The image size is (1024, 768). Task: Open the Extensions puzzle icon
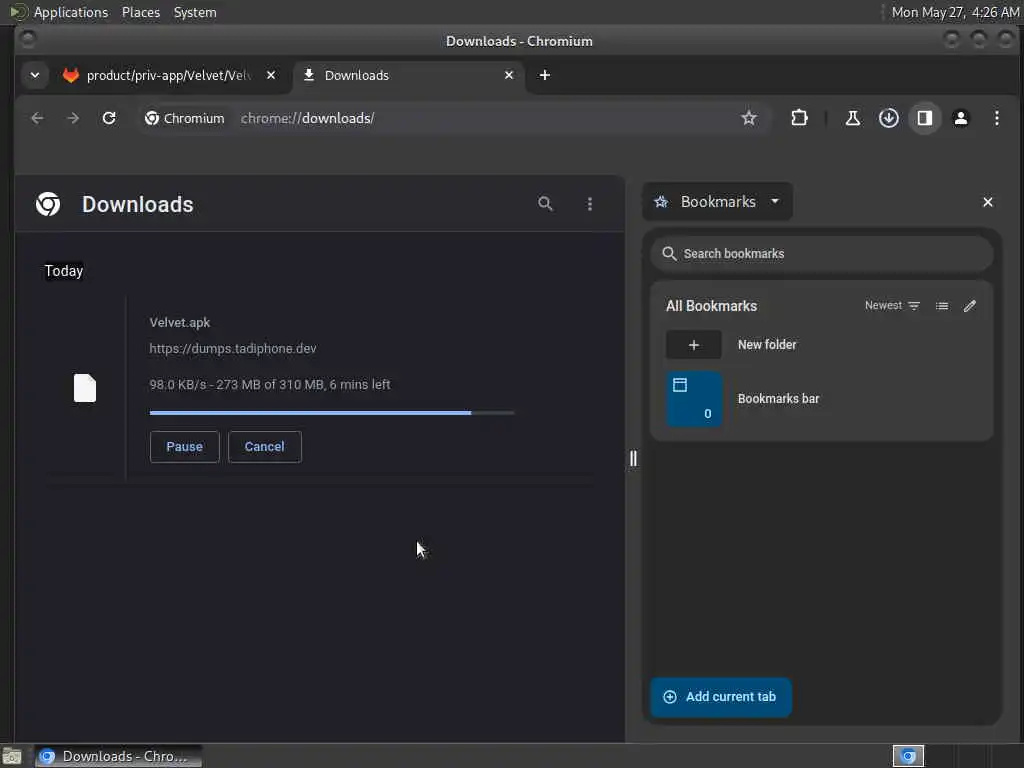tap(799, 118)
